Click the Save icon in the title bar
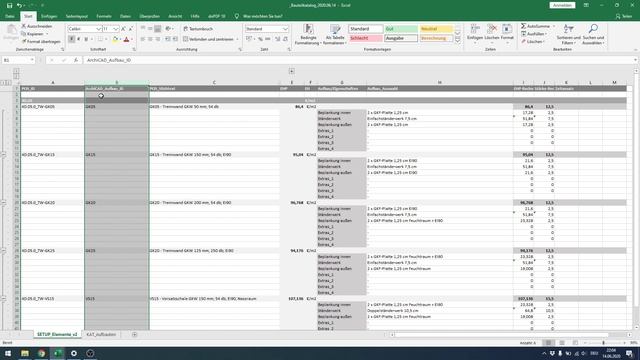The width and height of the screenshot is (640, 360). click(9, 5)
